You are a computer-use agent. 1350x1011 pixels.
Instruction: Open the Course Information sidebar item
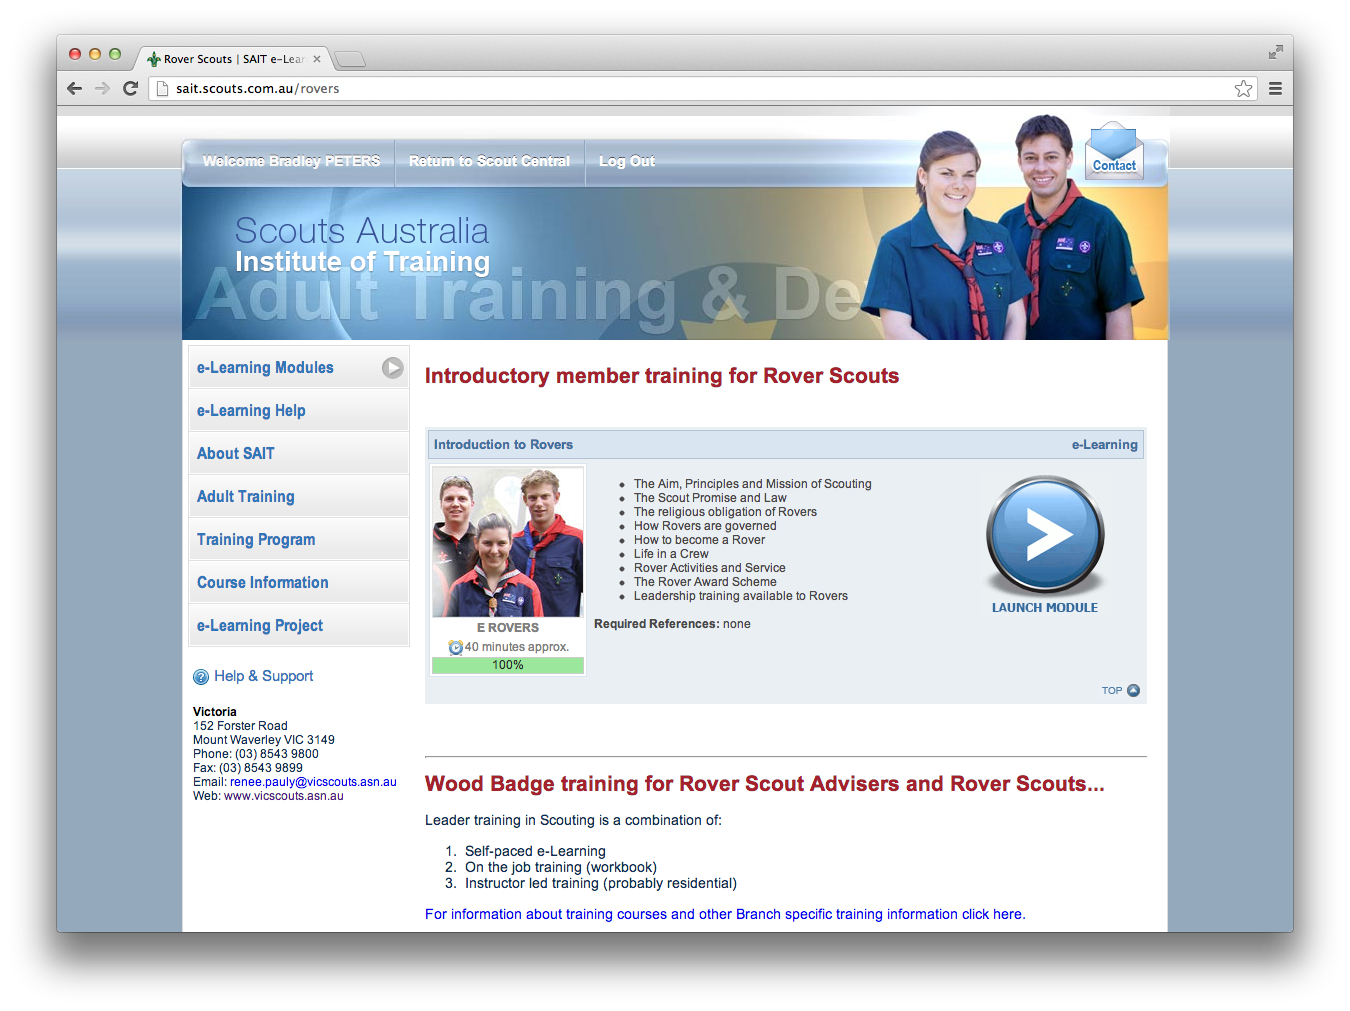coord(298,583)
